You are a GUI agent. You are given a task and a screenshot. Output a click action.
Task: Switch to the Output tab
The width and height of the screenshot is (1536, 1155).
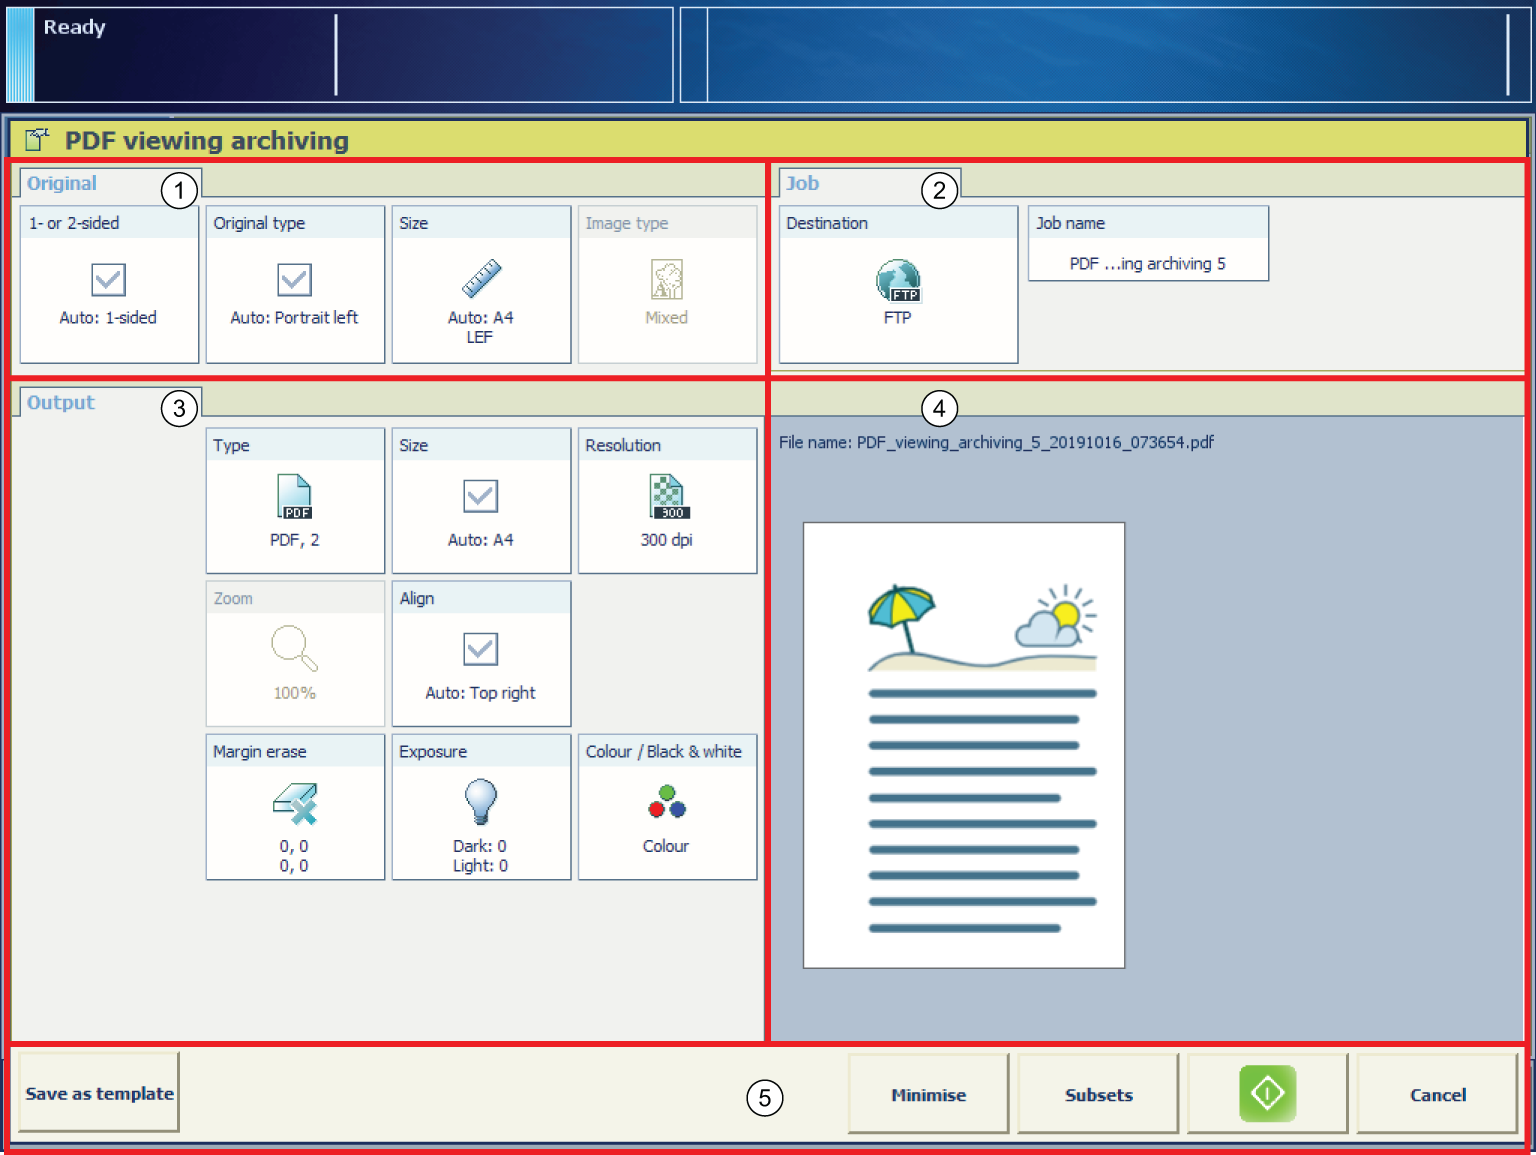[61, 403]
